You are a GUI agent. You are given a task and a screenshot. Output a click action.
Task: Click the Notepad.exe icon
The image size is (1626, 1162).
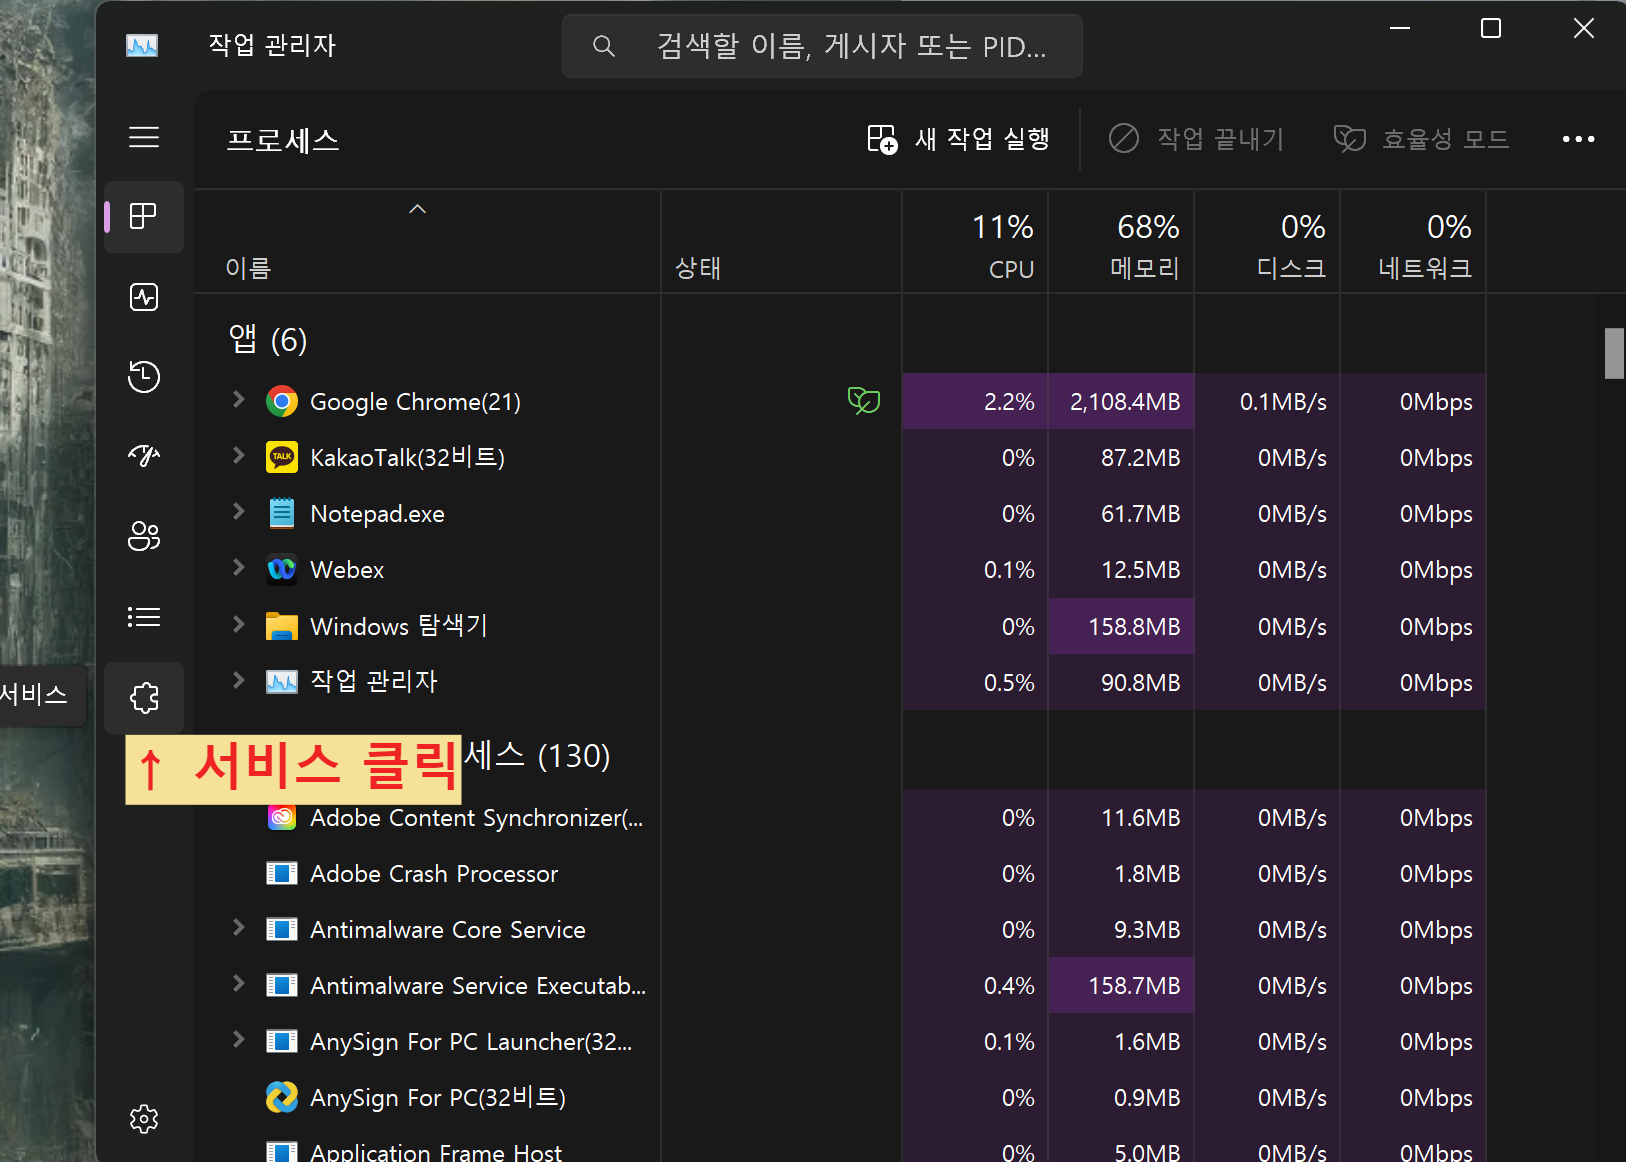(x=282, y=514)
